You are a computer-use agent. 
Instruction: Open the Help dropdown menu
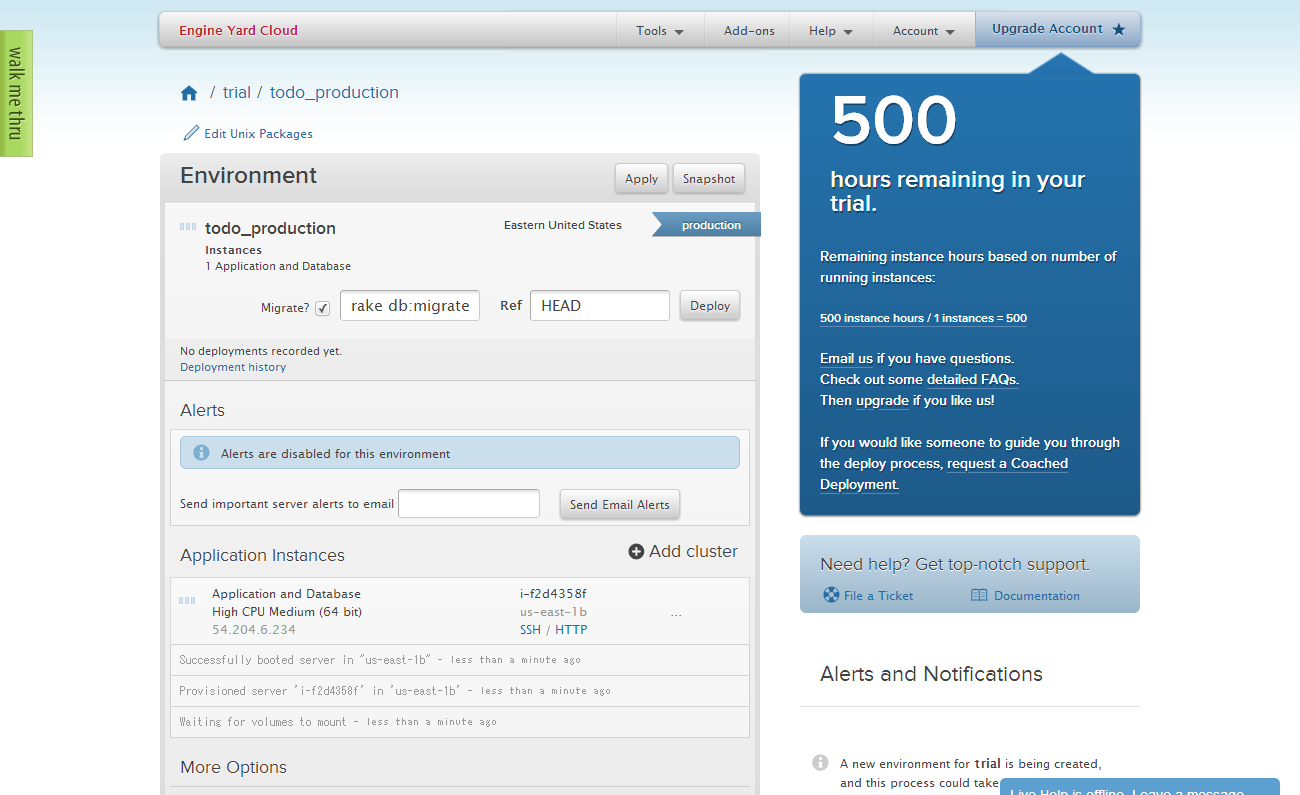[x=831, y=31]
